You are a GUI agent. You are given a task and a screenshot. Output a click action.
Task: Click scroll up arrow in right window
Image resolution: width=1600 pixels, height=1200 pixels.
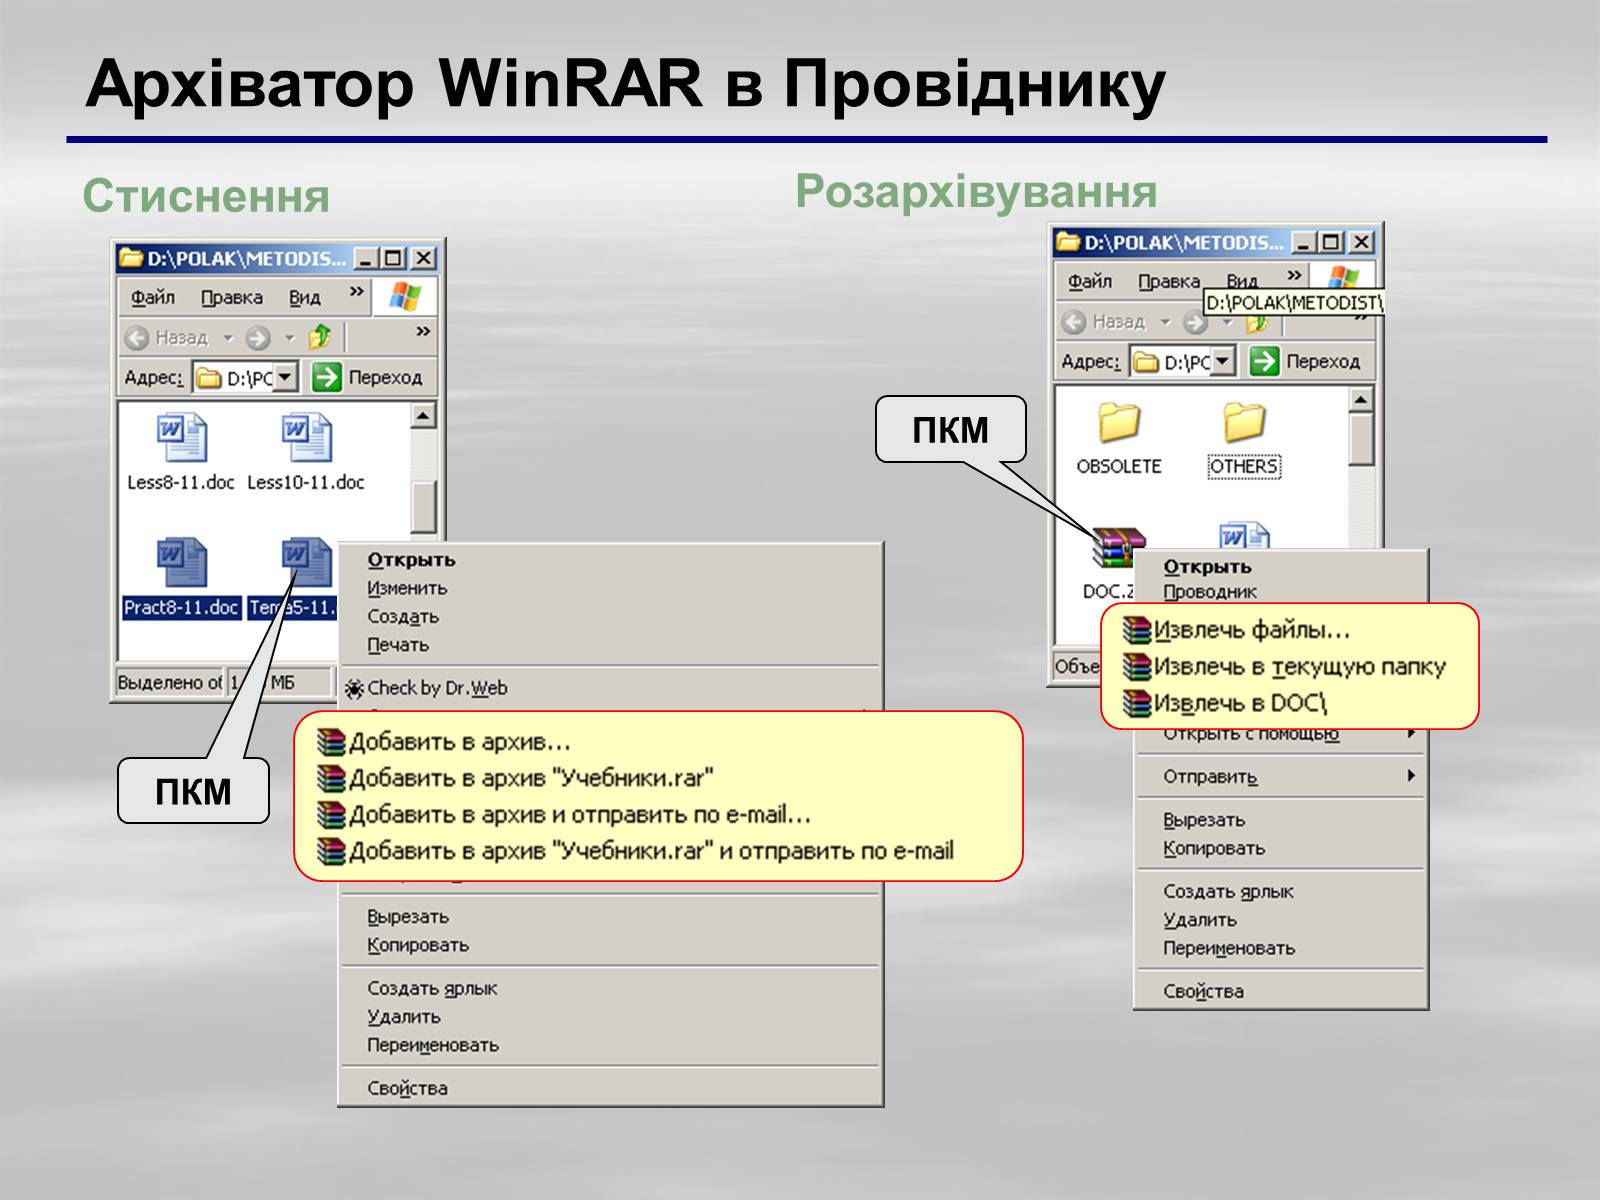click(x=1360, y=399)
